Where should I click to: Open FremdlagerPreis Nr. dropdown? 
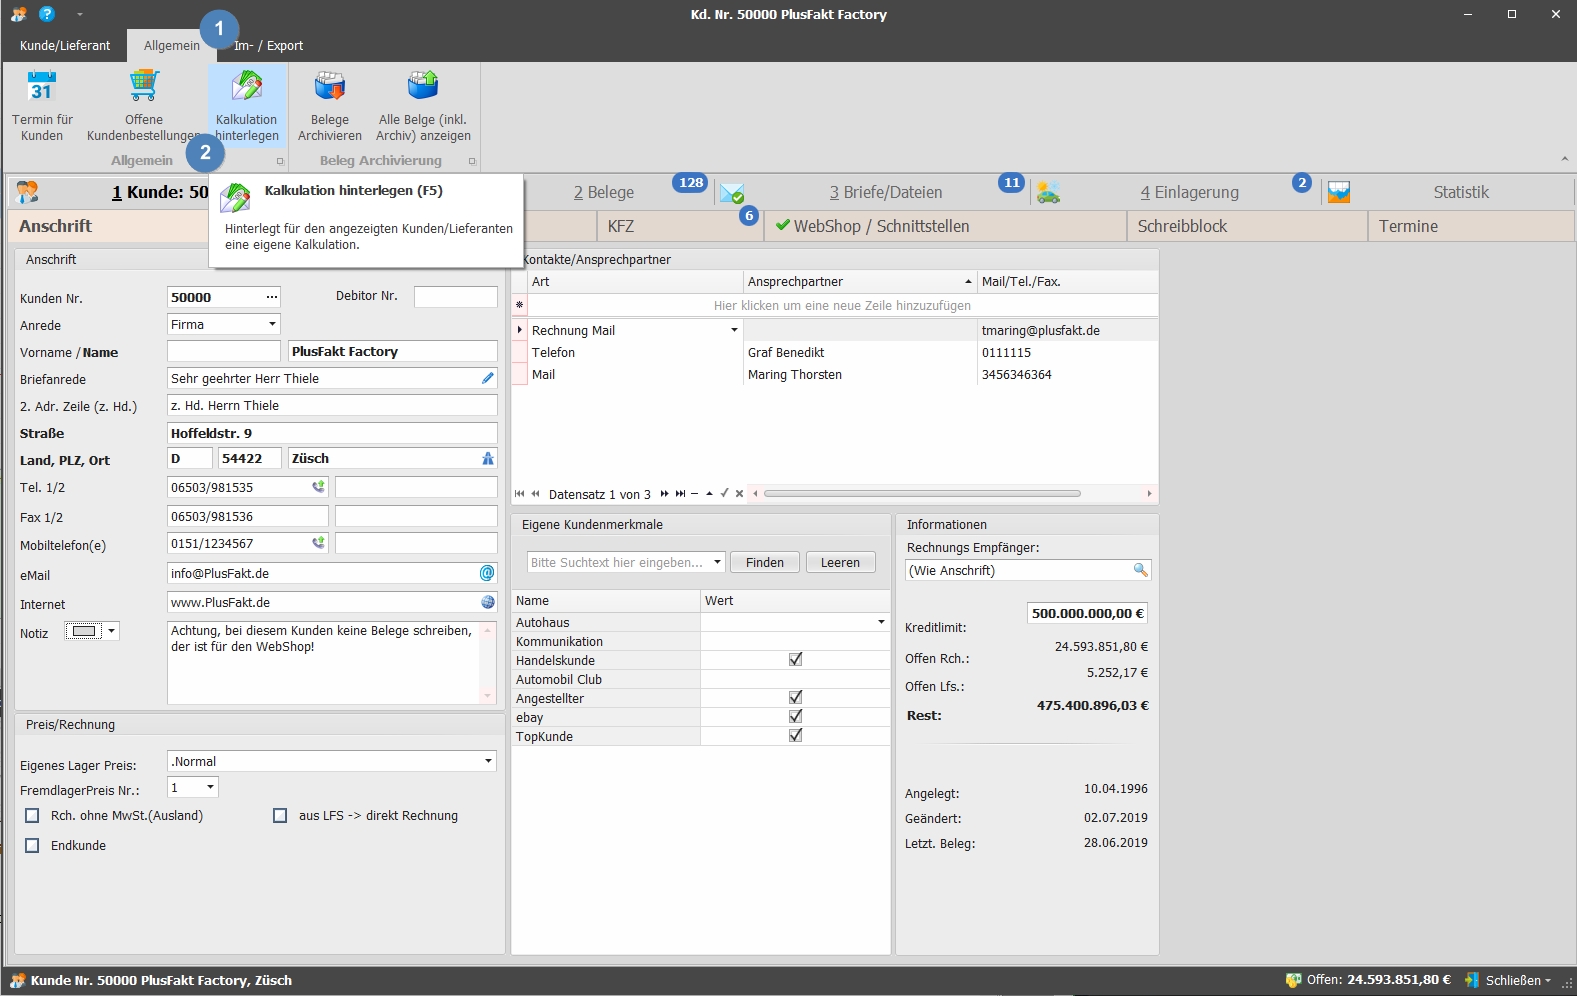(210, 787)
